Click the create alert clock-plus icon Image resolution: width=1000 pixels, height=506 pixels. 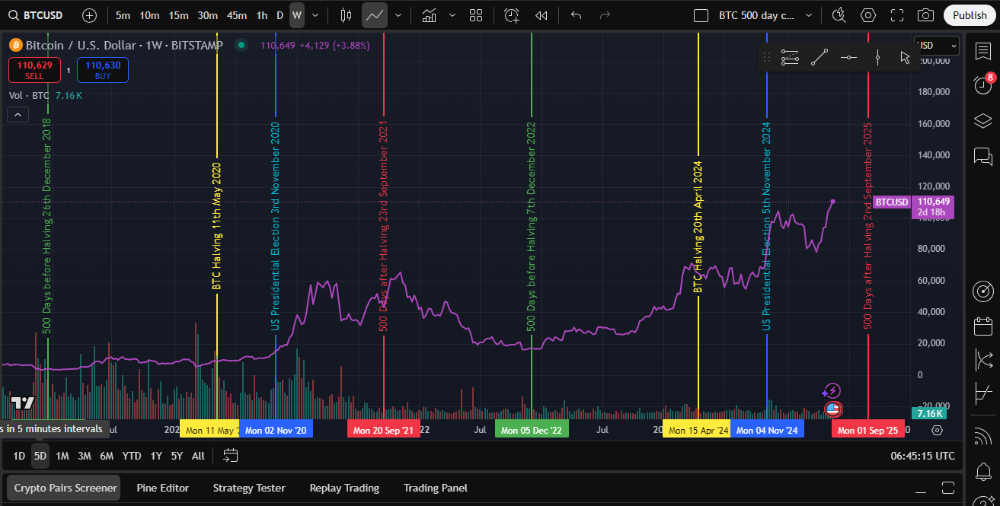(x=512, y=15)
